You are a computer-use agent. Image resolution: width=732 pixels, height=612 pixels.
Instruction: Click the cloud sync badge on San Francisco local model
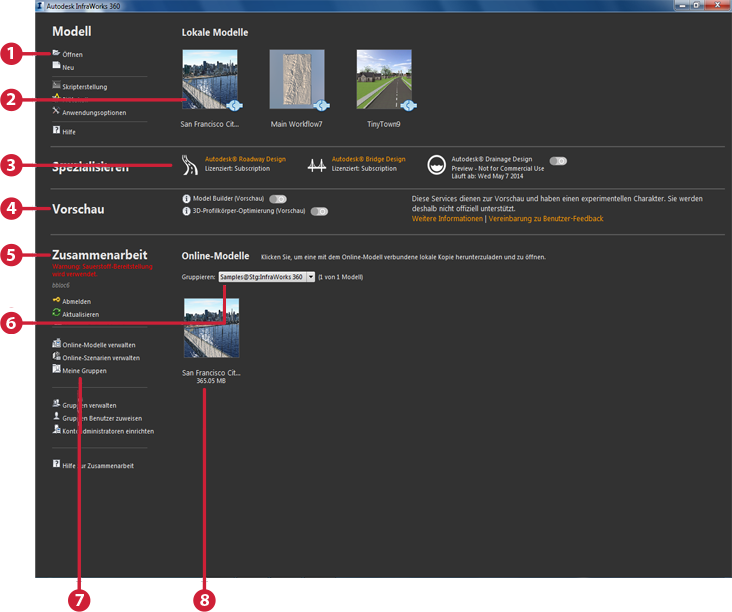point(234,106)
